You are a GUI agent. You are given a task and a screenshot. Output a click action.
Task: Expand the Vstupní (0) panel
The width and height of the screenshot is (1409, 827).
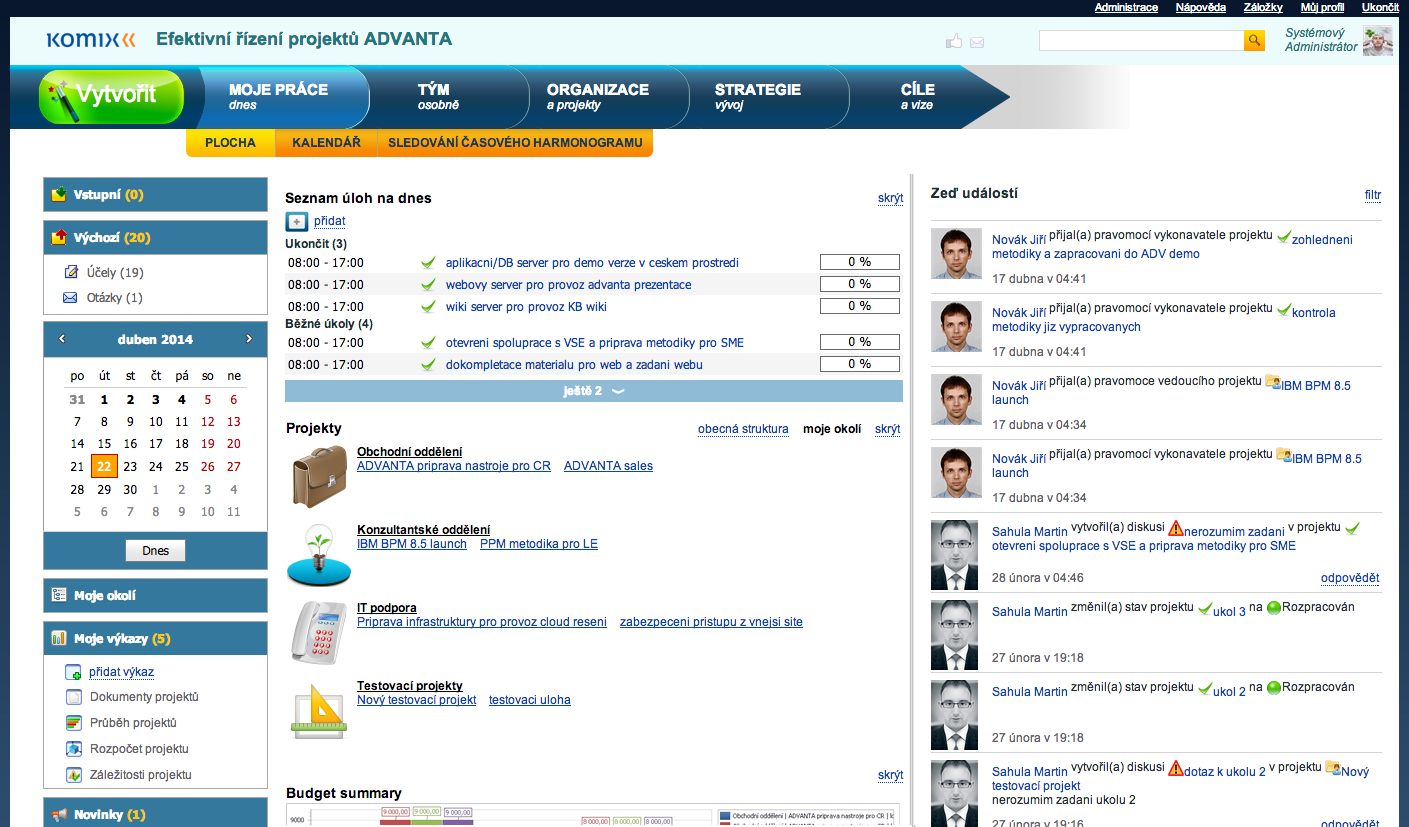156,195
